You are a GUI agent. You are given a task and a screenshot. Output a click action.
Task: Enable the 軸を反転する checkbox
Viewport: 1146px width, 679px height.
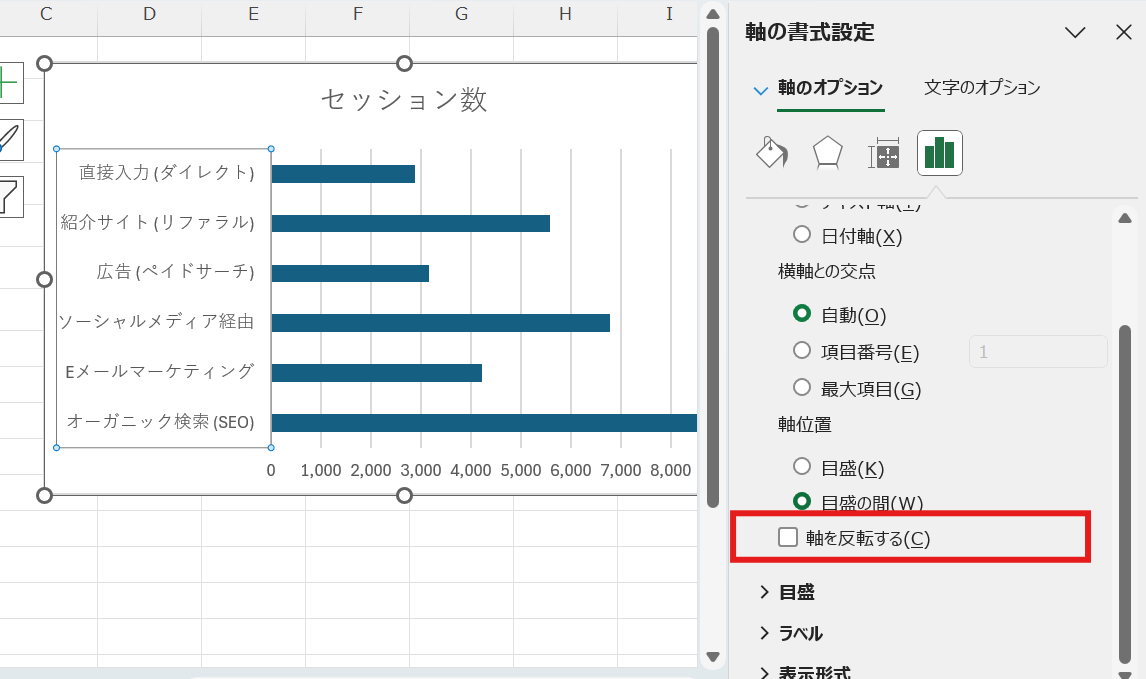[790, 537]
